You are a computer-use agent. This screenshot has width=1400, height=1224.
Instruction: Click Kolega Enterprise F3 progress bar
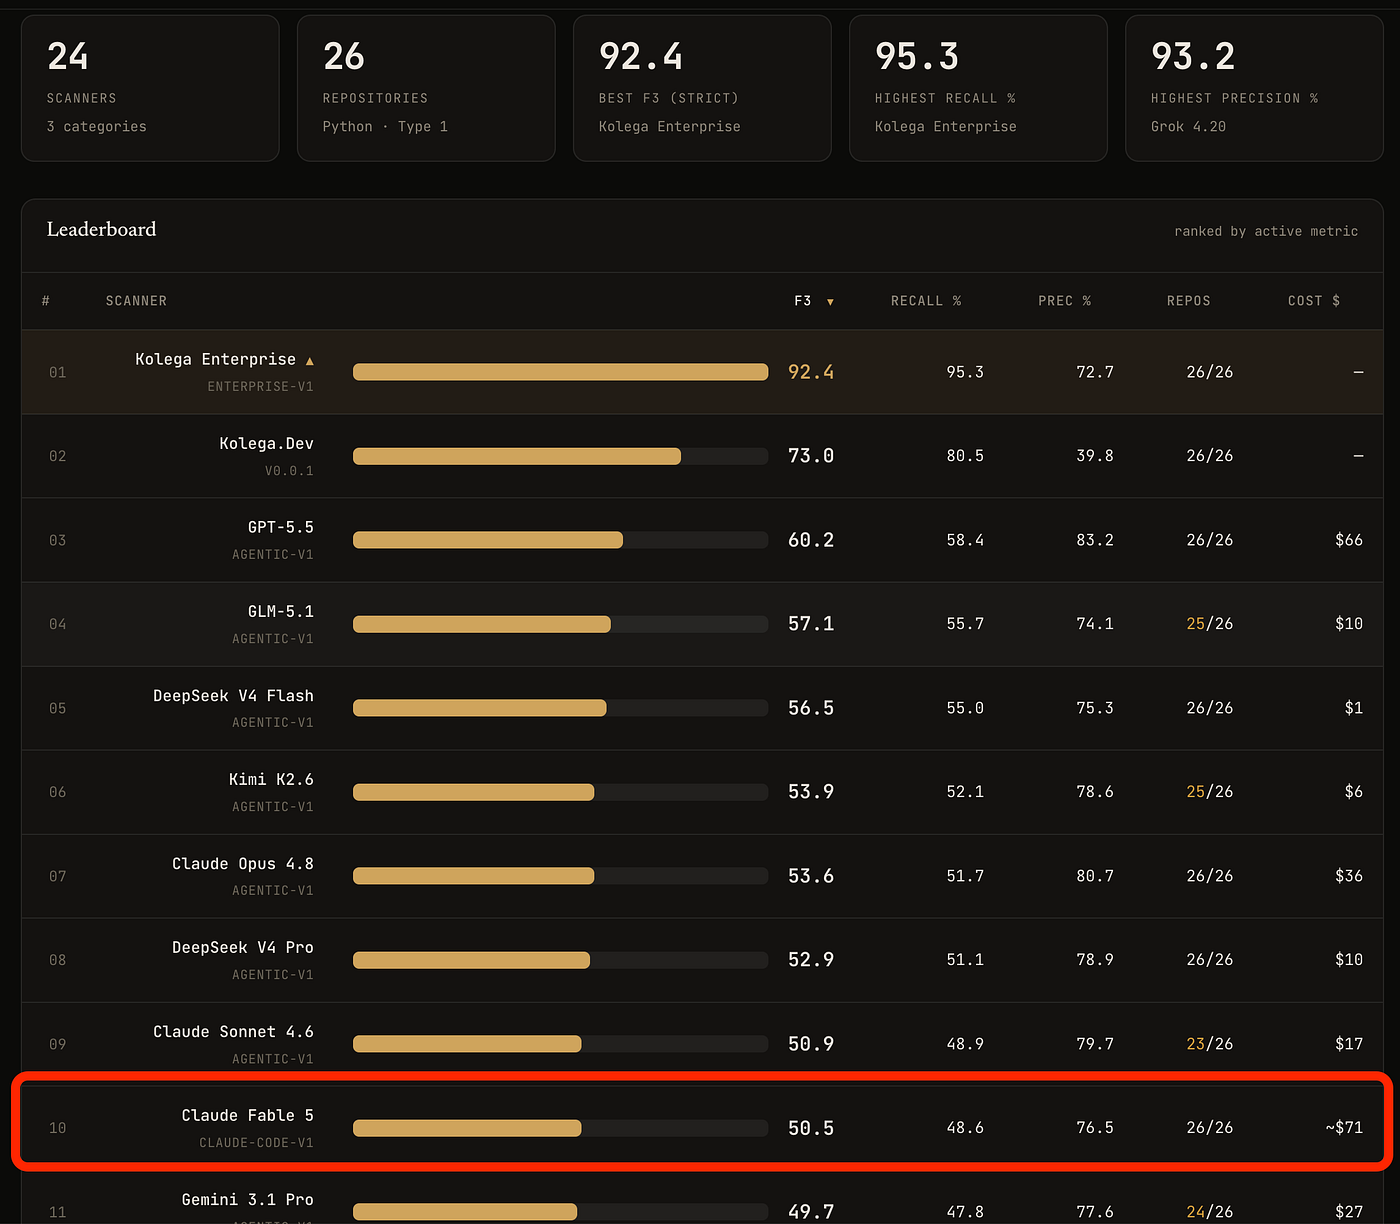pos(560,372)
